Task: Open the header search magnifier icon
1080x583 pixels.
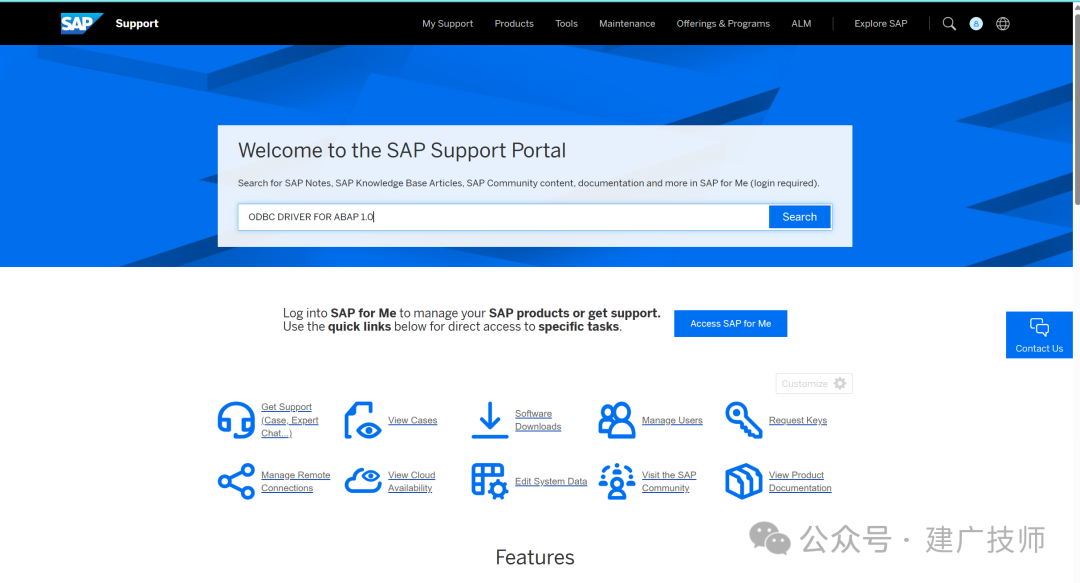Action: click(x=949, y=23)
